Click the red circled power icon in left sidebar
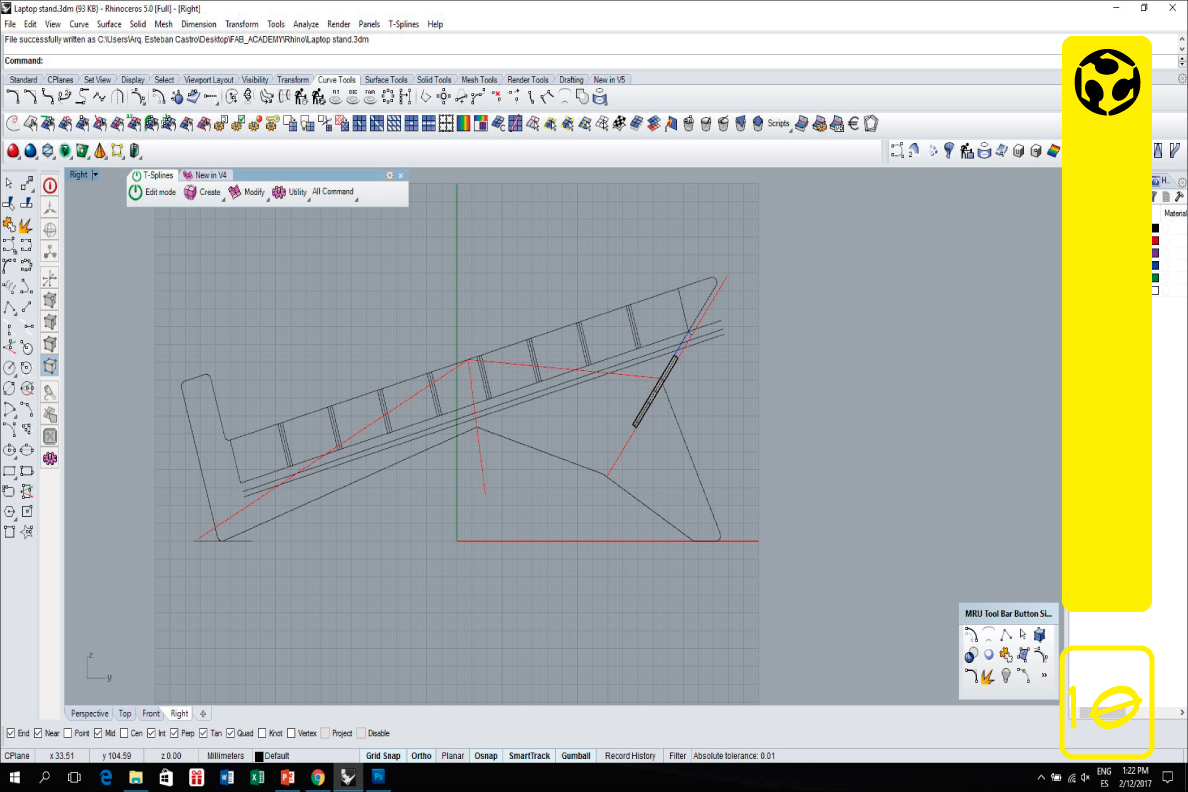 [50, 185]
